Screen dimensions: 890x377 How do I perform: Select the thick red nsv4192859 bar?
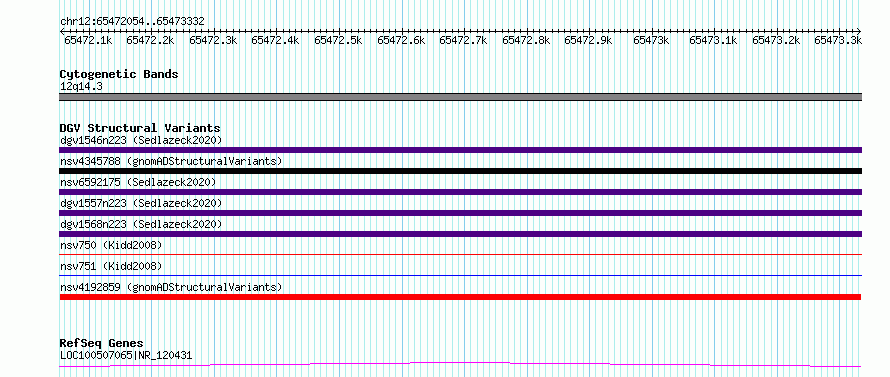click(460, 297)
